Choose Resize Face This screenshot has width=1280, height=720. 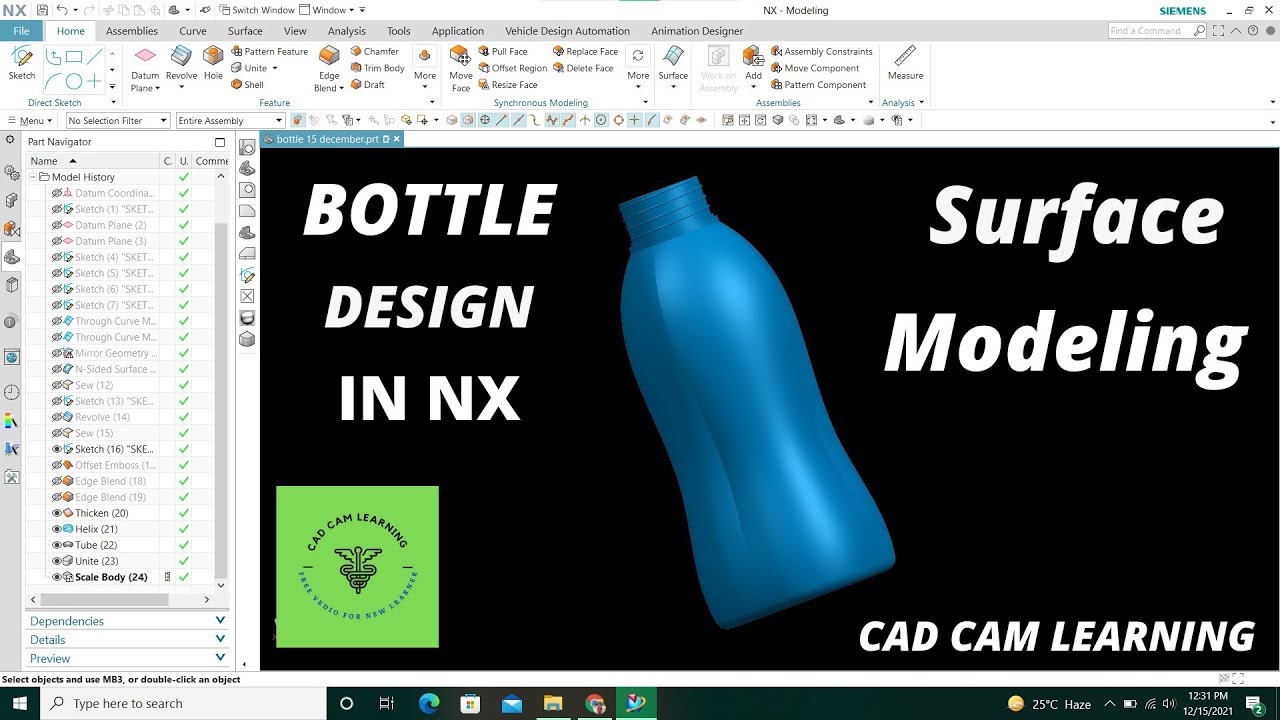click(507, 85)
